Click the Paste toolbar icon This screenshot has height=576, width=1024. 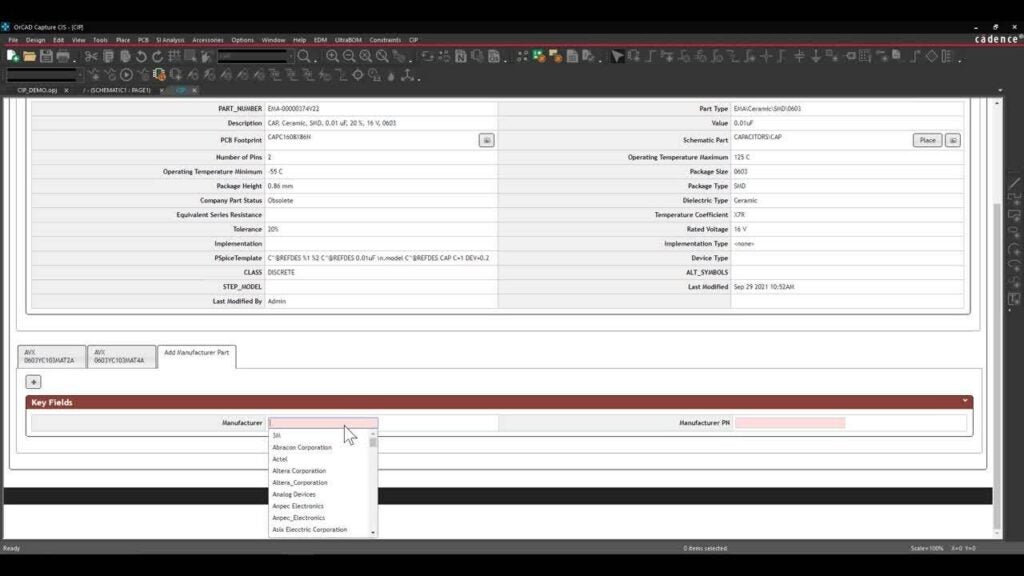[x=125, y=57]
